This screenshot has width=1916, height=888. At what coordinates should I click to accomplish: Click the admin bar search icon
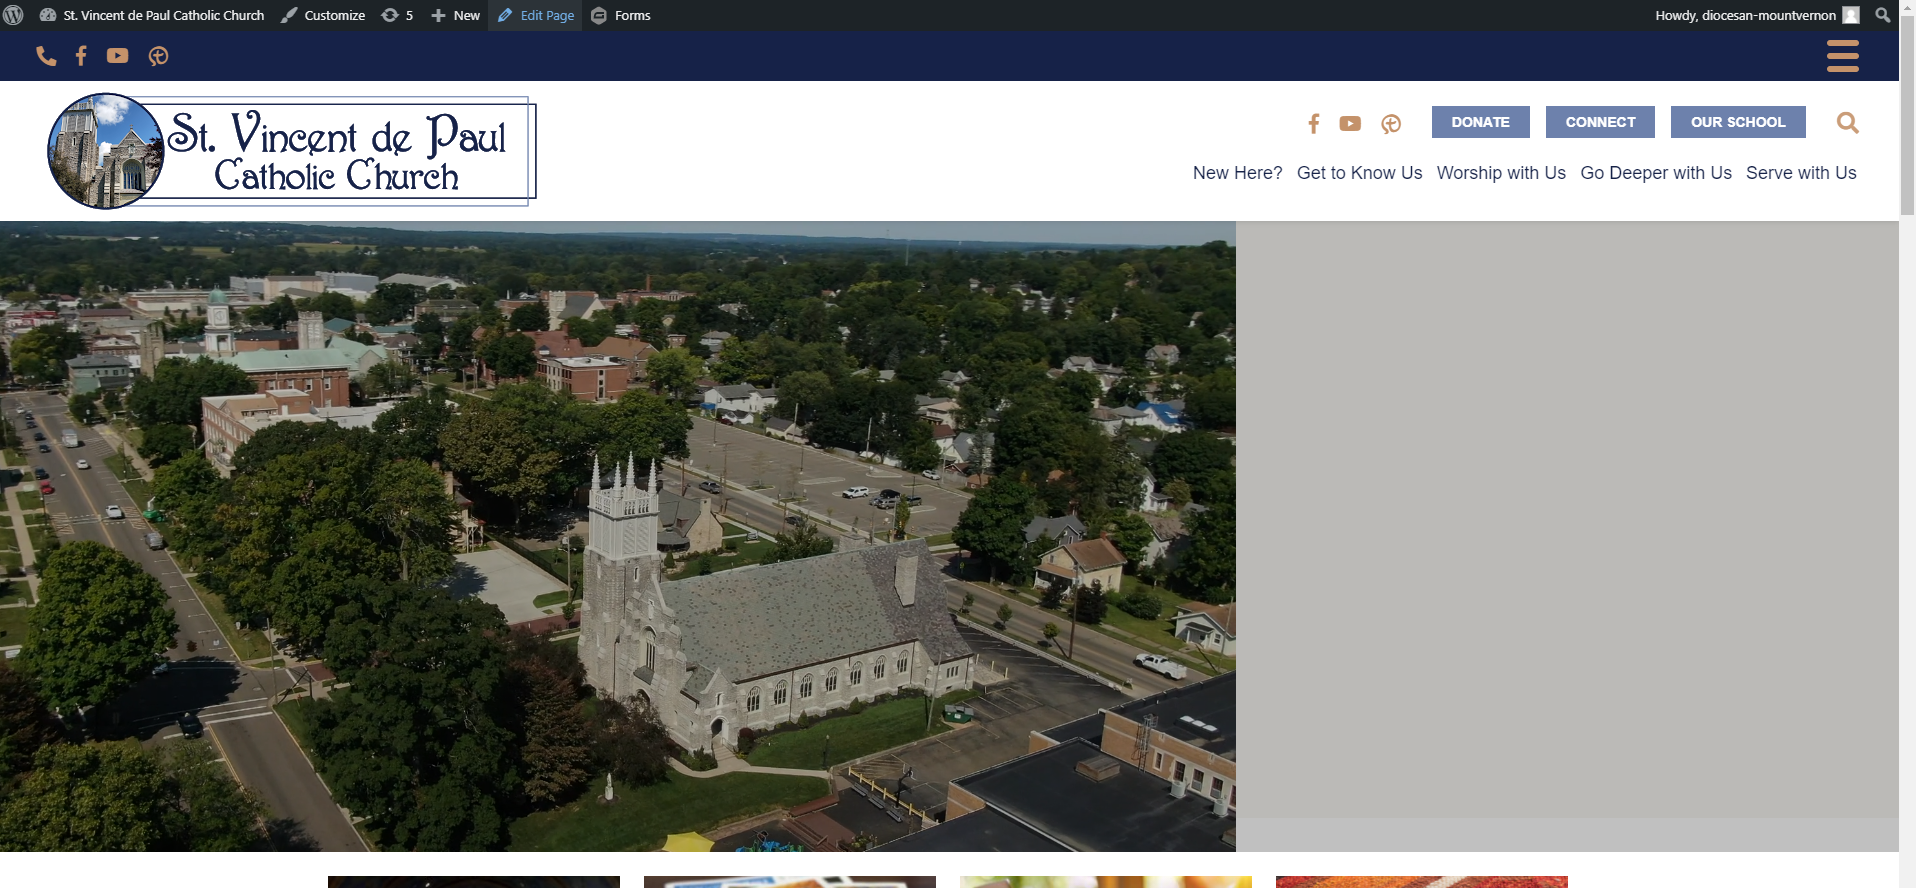click(1883, 15)
